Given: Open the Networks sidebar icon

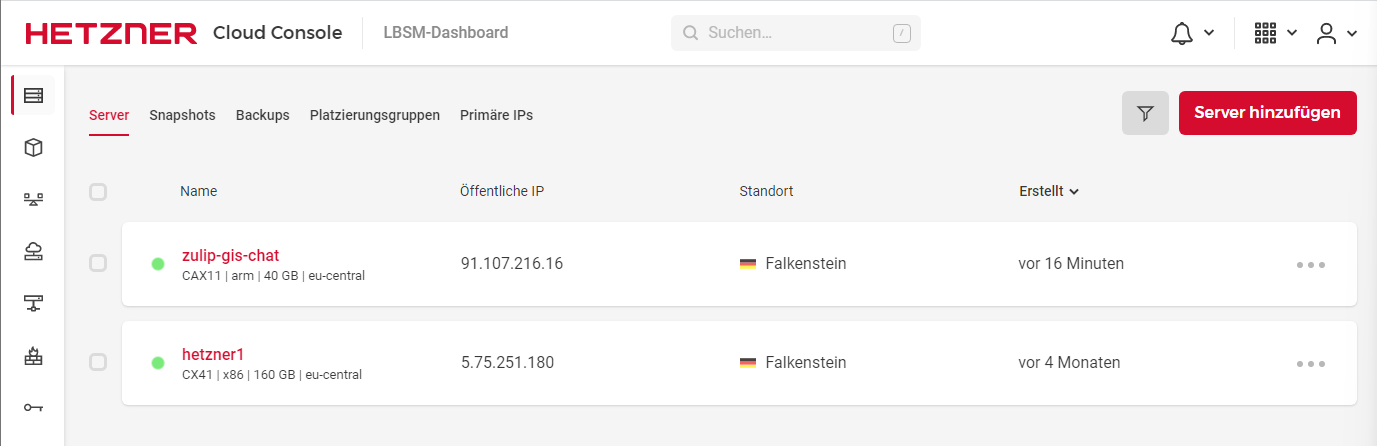Looking at the screenshot, I should 34,303.
